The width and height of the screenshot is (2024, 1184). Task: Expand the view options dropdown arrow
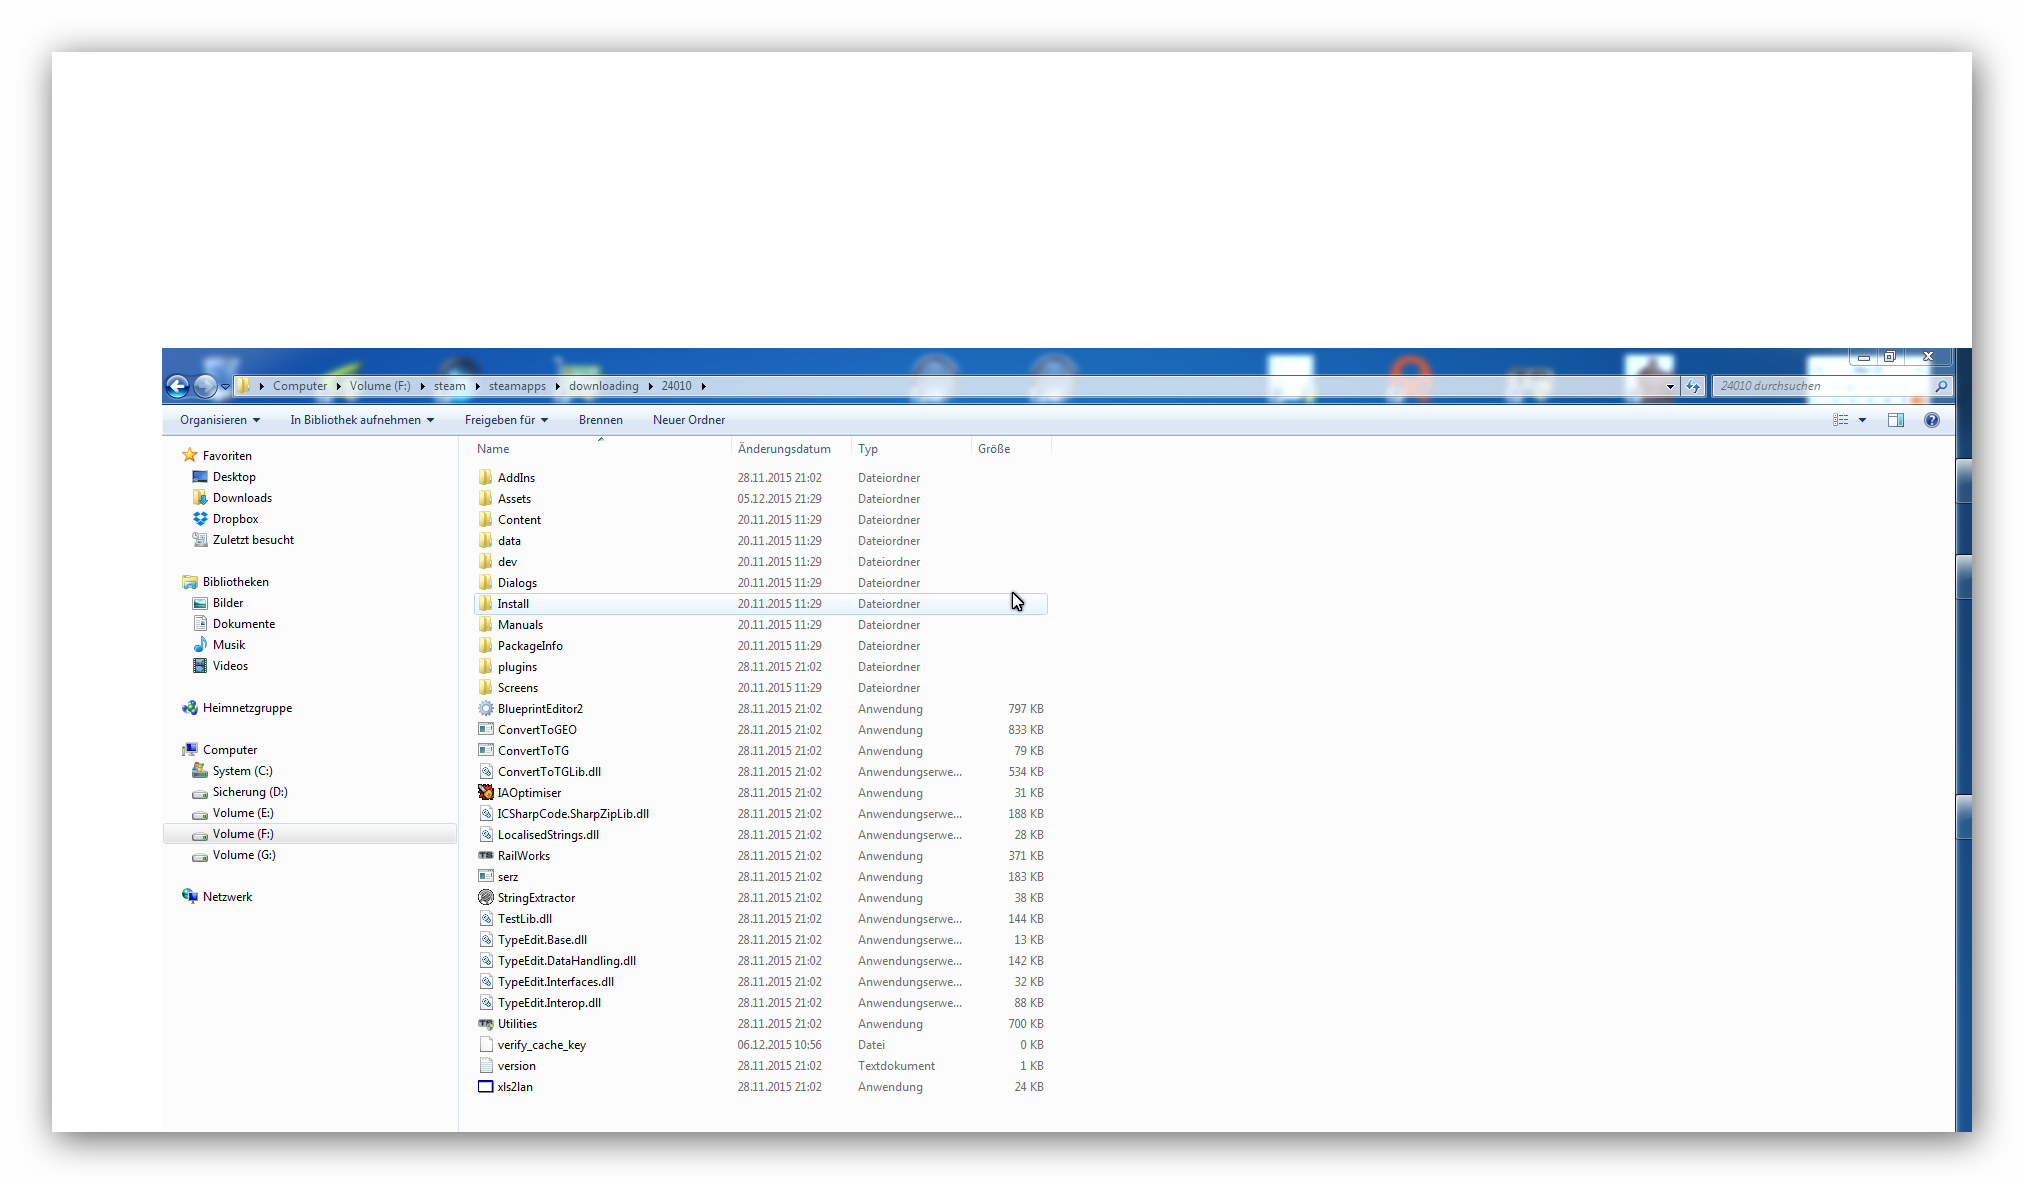coord(1862,420)
